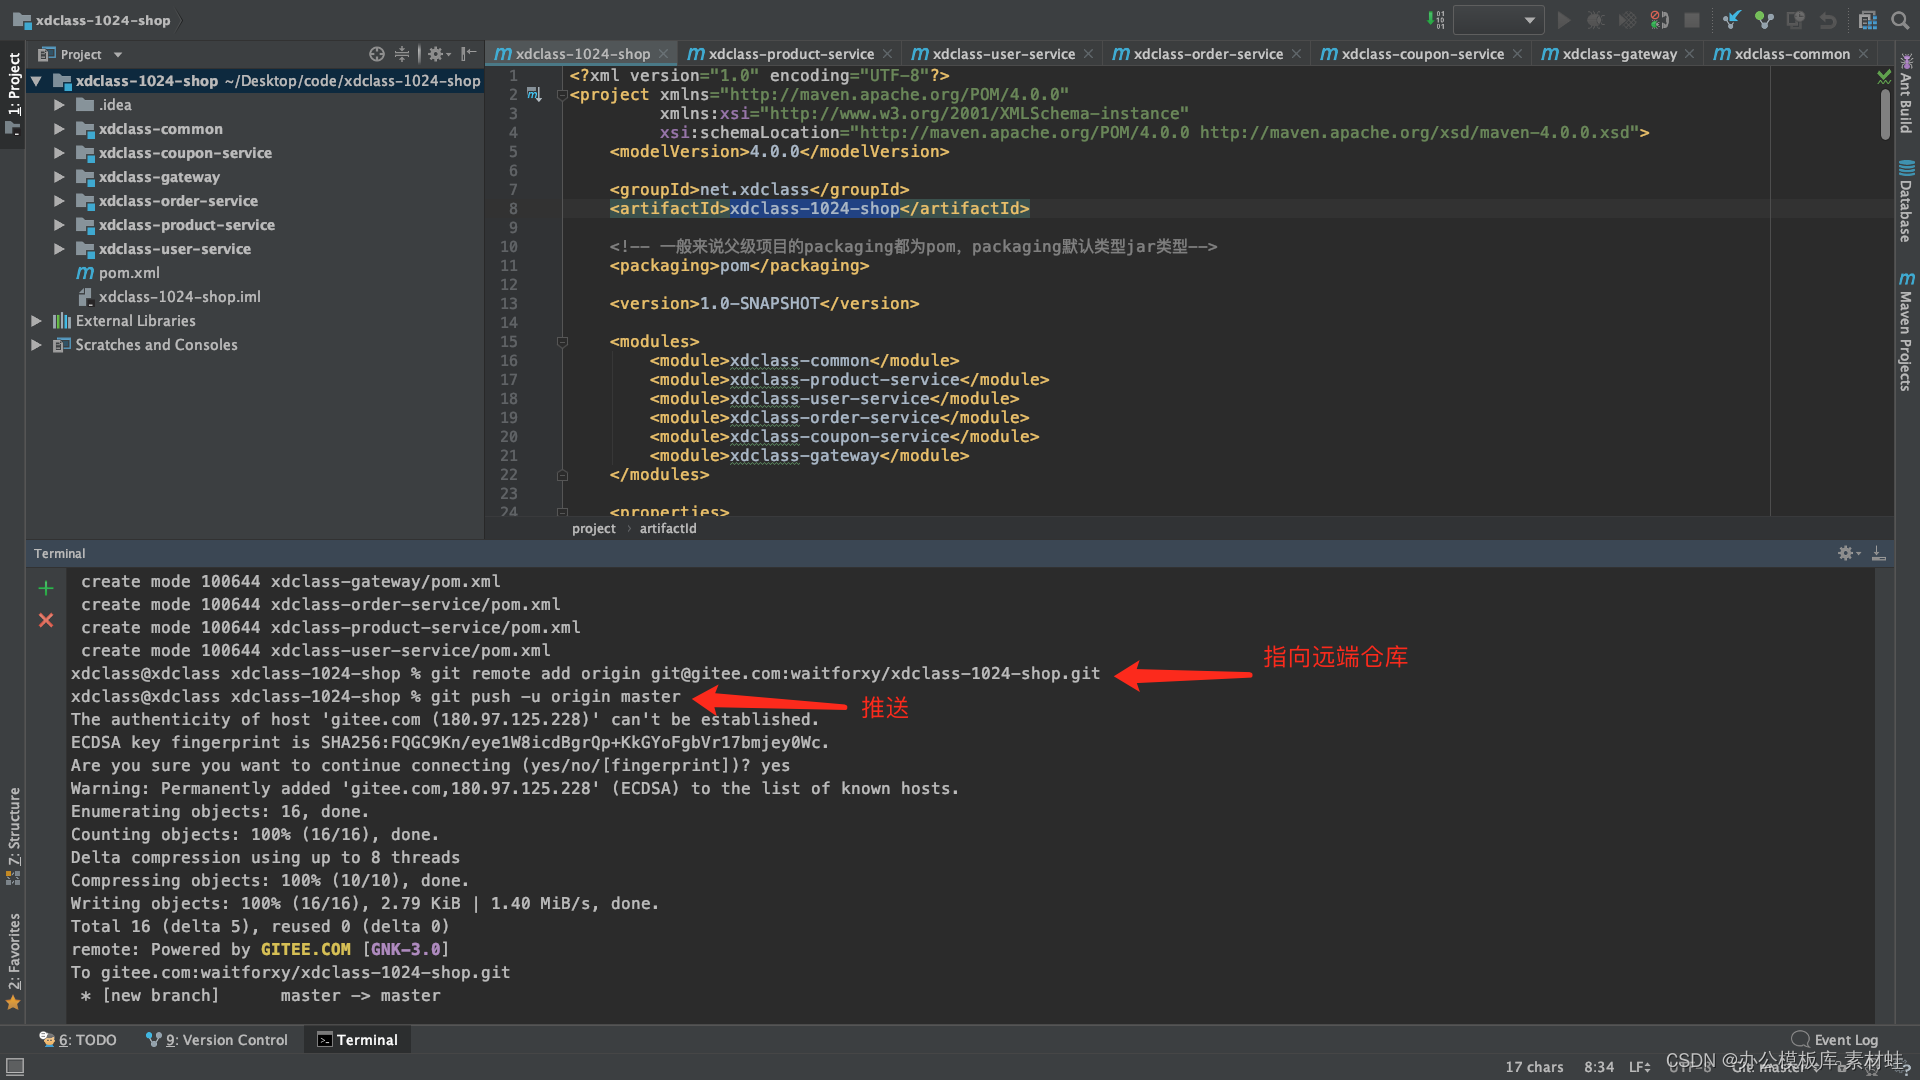Screen dimensions: 1920x1080
Task: Click Collapse All icon in Project panel
Action: coord(402,54)
